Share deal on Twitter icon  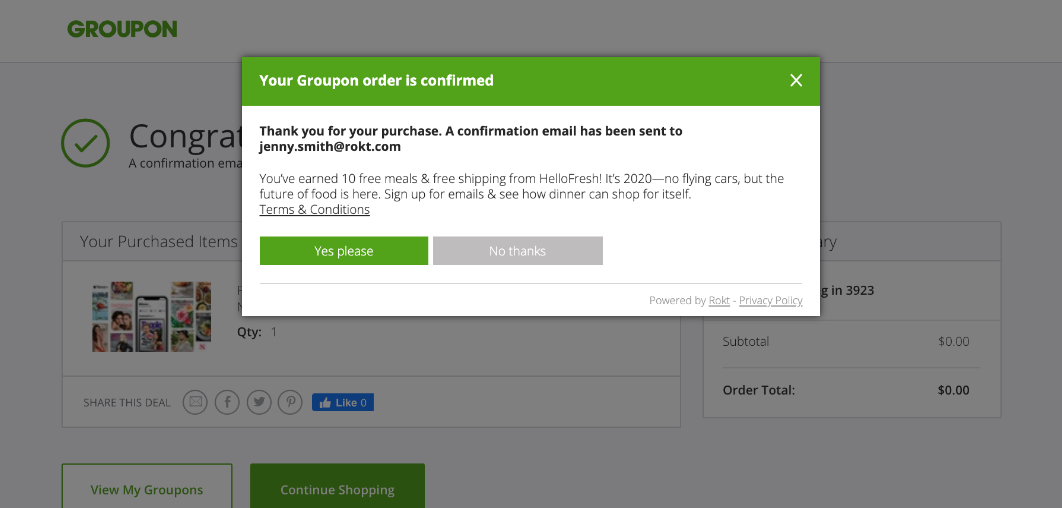coord(259,402)
